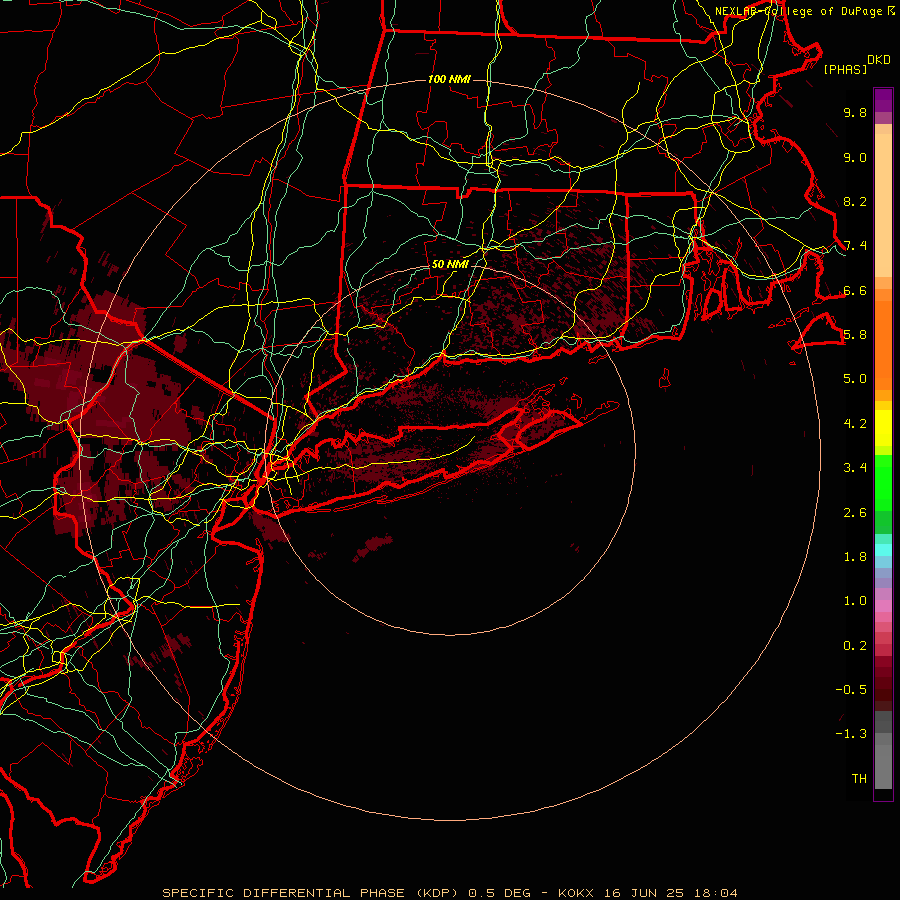Screen dimensions: 900x900
Task: Click the [PHAS] label above the color scale
Action: [x=845, y=69]
